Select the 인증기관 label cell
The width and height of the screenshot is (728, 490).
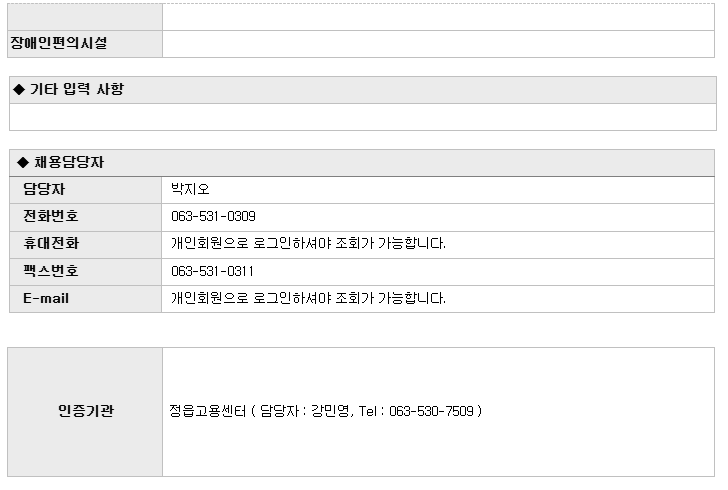pos(85,412)
